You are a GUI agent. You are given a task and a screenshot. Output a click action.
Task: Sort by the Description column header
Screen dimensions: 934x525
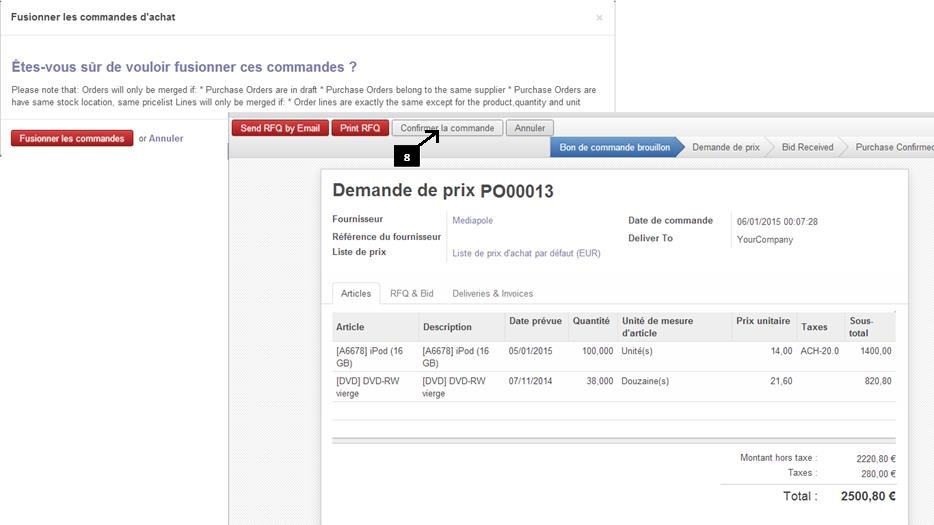point(462,327)
